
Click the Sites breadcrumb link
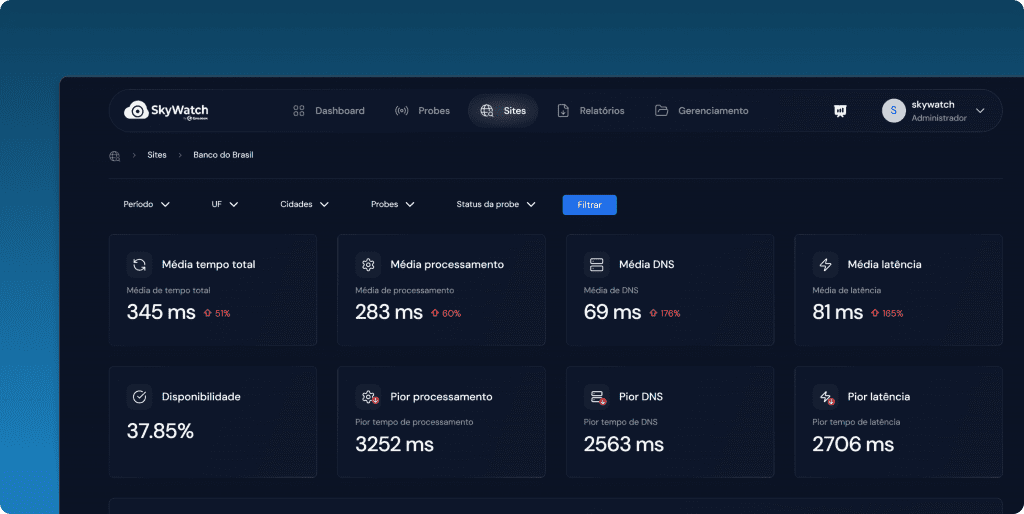157,155
